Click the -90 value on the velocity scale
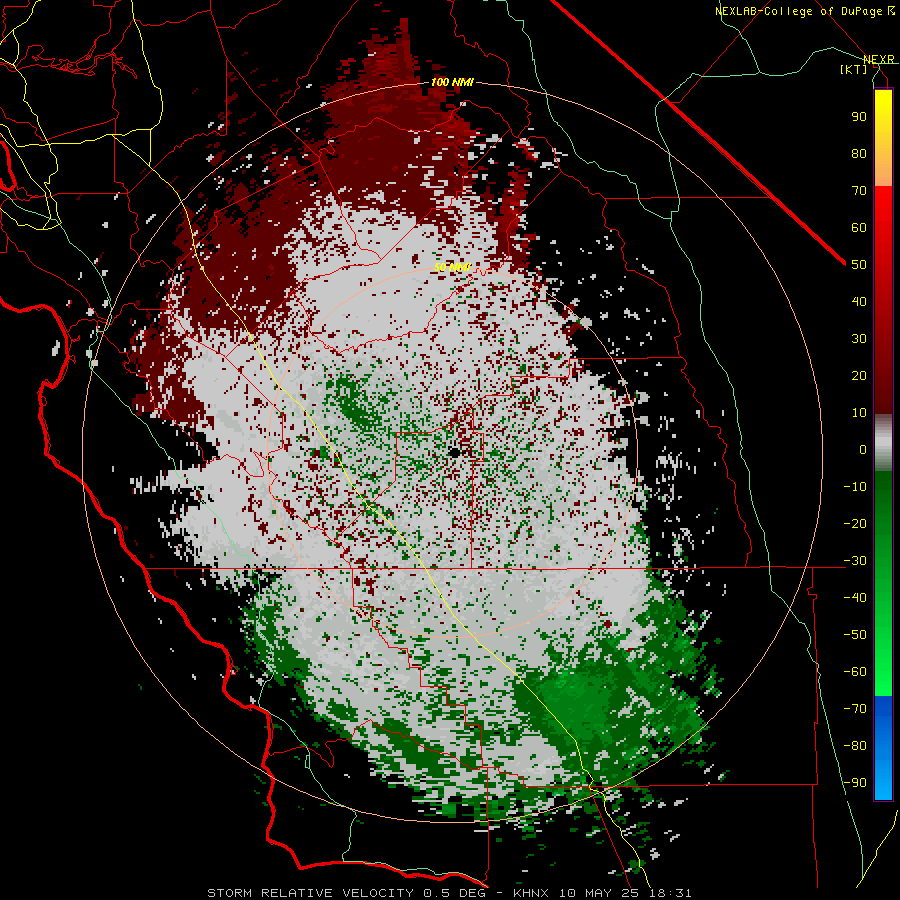The image size is (900, 900). click(x=855, y=783)
